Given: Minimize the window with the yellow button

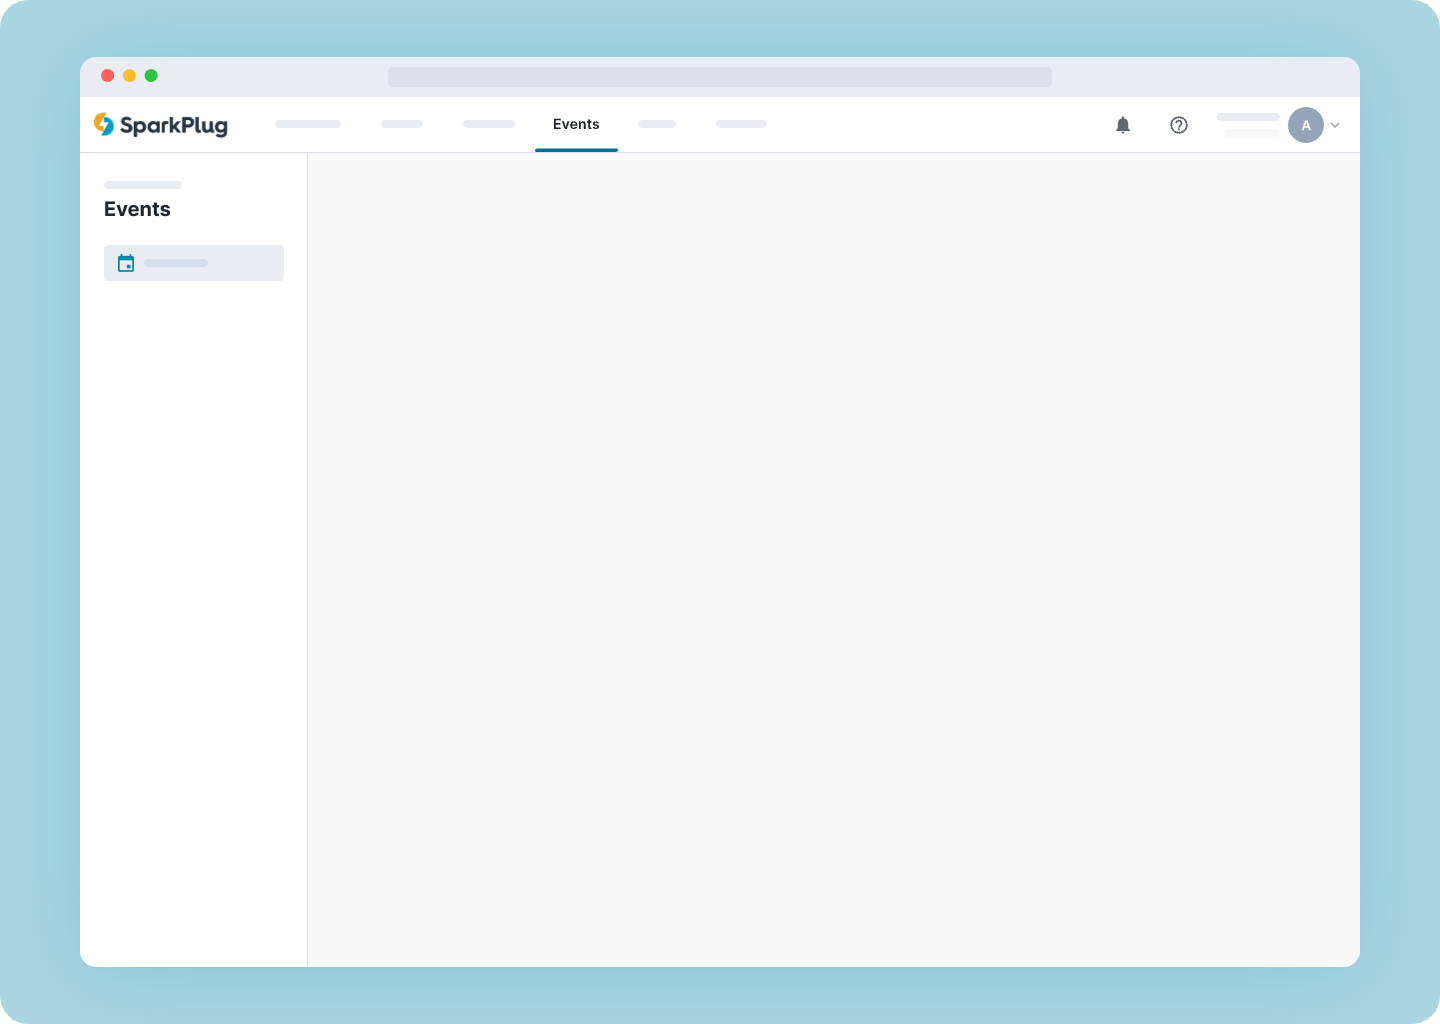Looking at the screenshot, I should tap(129, 76).
